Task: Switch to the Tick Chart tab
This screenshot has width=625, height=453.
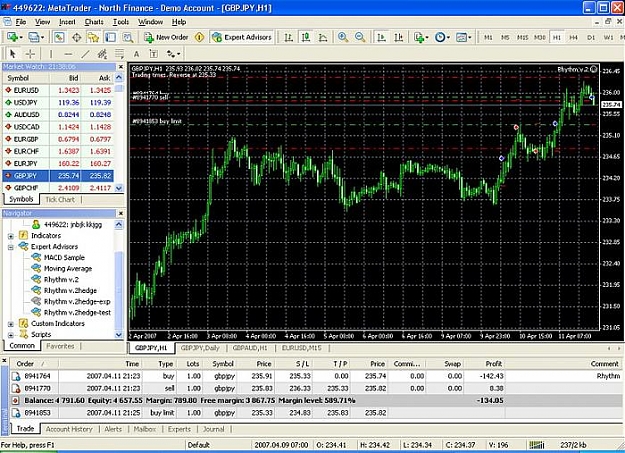Action: (x=60, y=199)
